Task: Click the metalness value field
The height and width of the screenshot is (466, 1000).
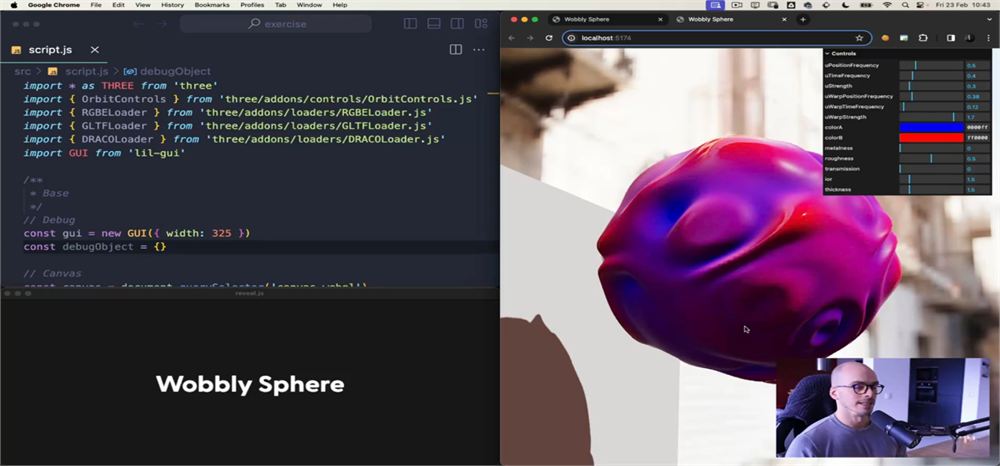Action: point(978,148)
